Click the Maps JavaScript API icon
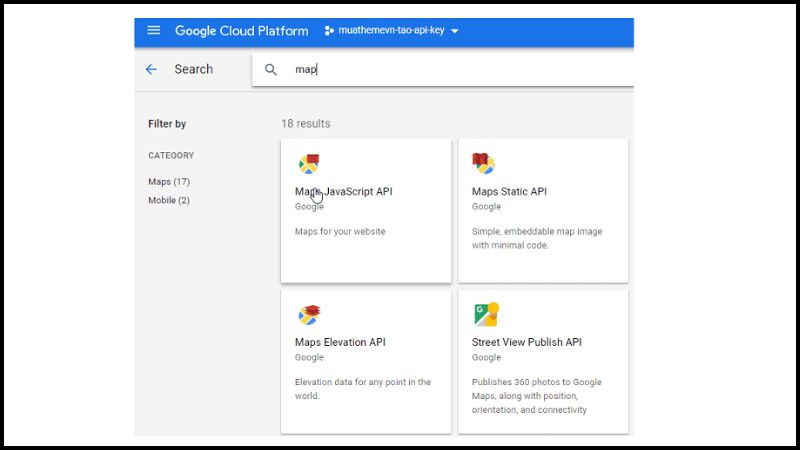Viewport: 800px width, 450px height. pos(309,164)
